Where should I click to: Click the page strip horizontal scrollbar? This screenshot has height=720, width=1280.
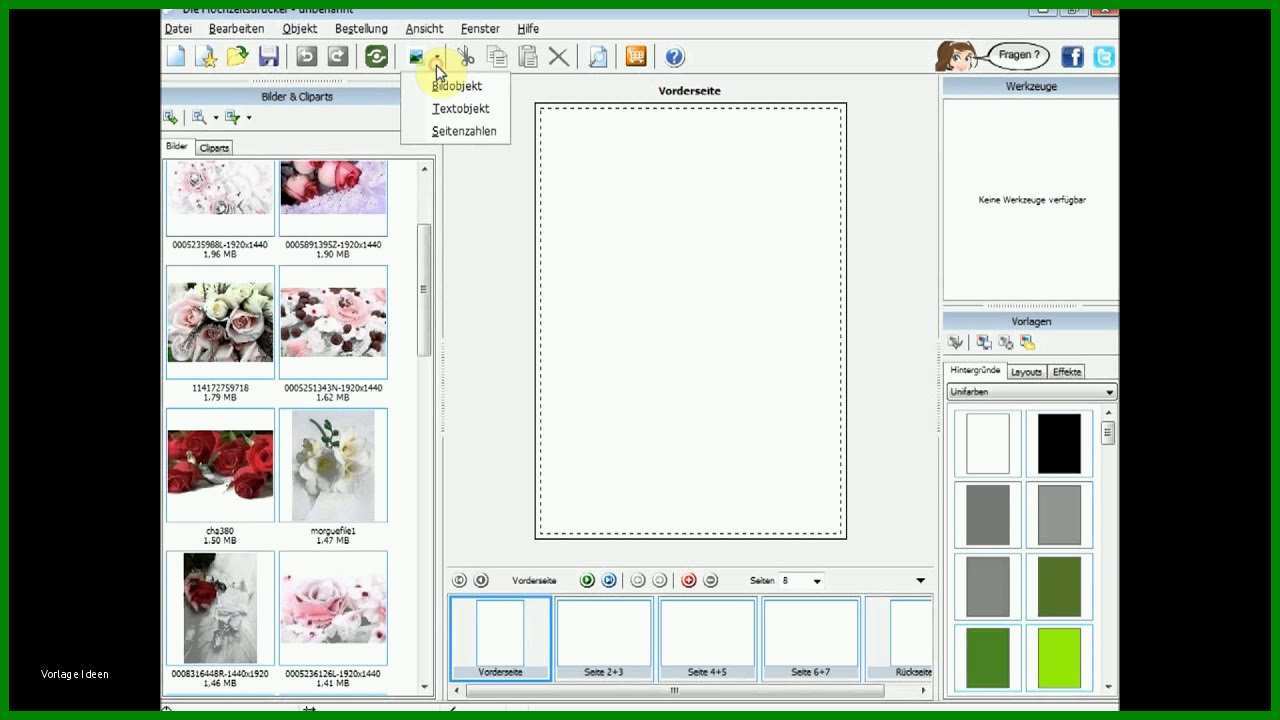coord(674,690)
